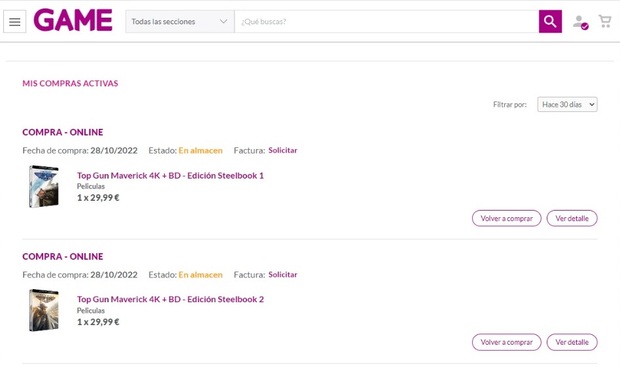Open the user account icon
The width and height of the screenshot is (620, 367).
pyautogui.click(x=580, y=22)
